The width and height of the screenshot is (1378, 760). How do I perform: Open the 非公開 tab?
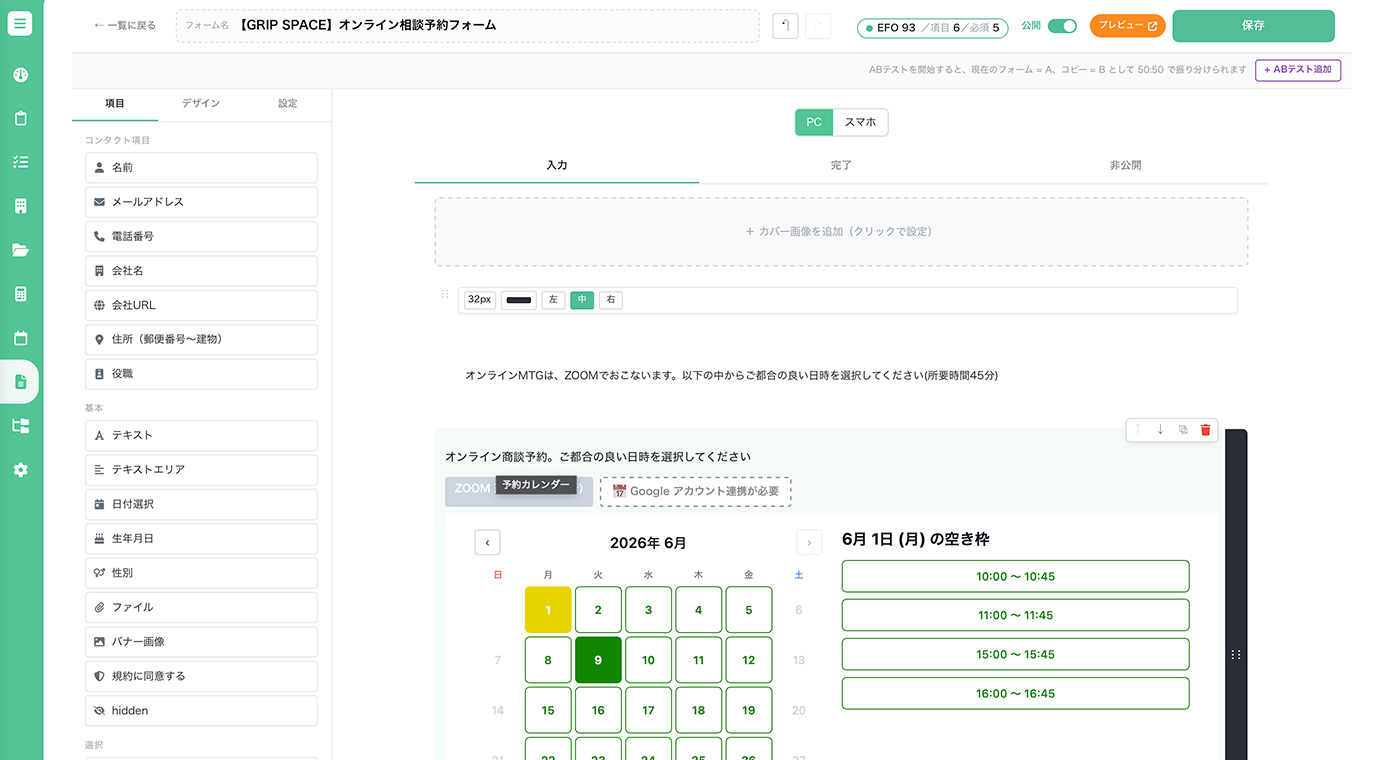(x=1125, y=165)
